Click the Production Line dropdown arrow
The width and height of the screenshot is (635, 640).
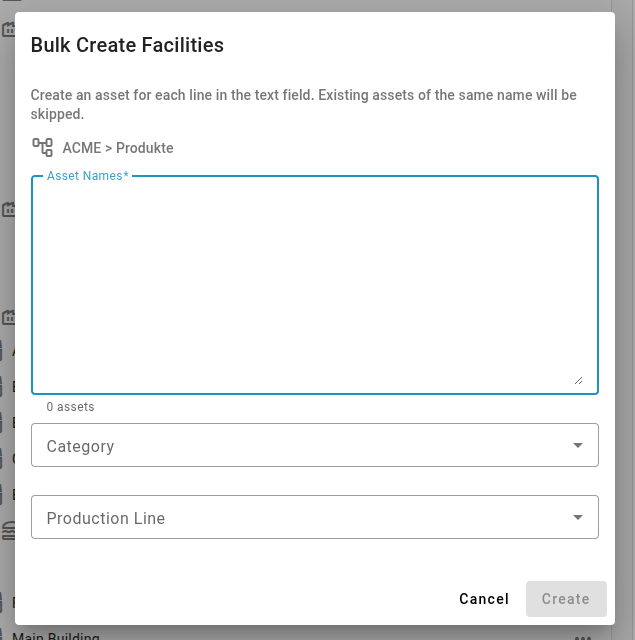tap(577, 518)
